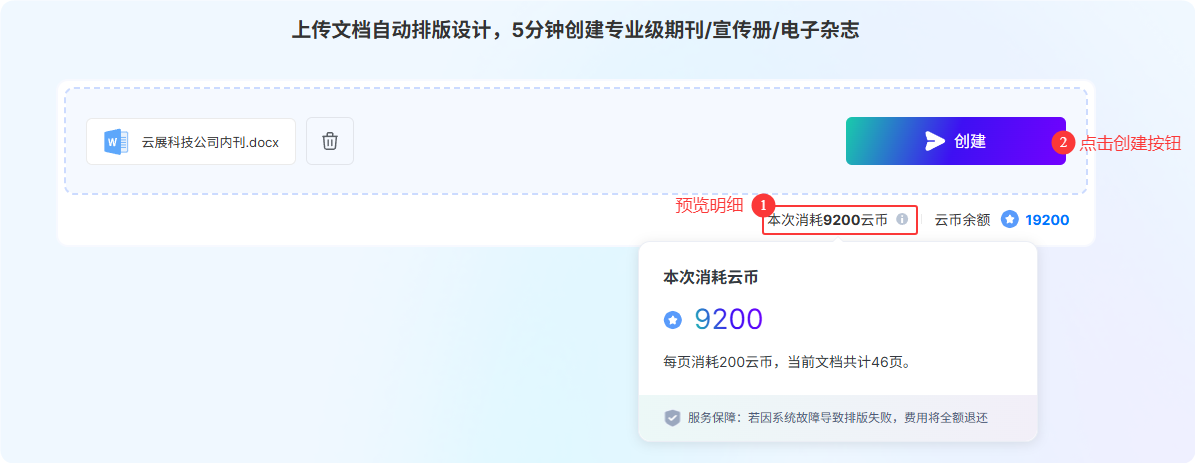This screenshot has width=1195, height=463.
Task: Click the popup title 本次消耗云币
Action: coord(710,278)
